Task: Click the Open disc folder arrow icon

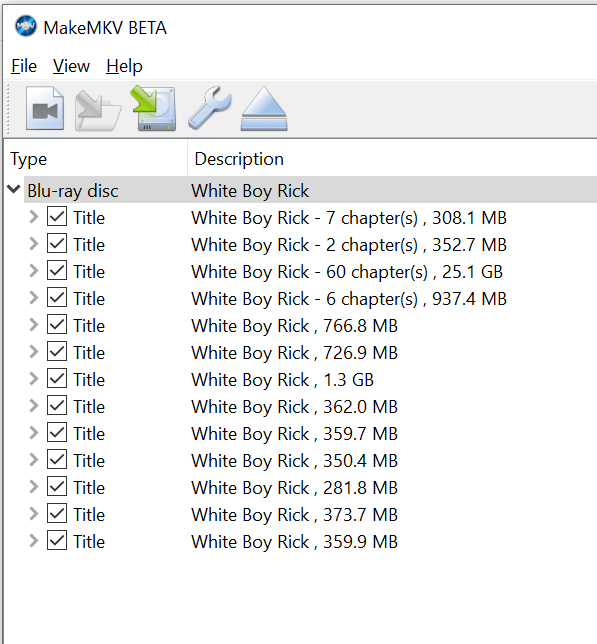Action: pos(98,109)
